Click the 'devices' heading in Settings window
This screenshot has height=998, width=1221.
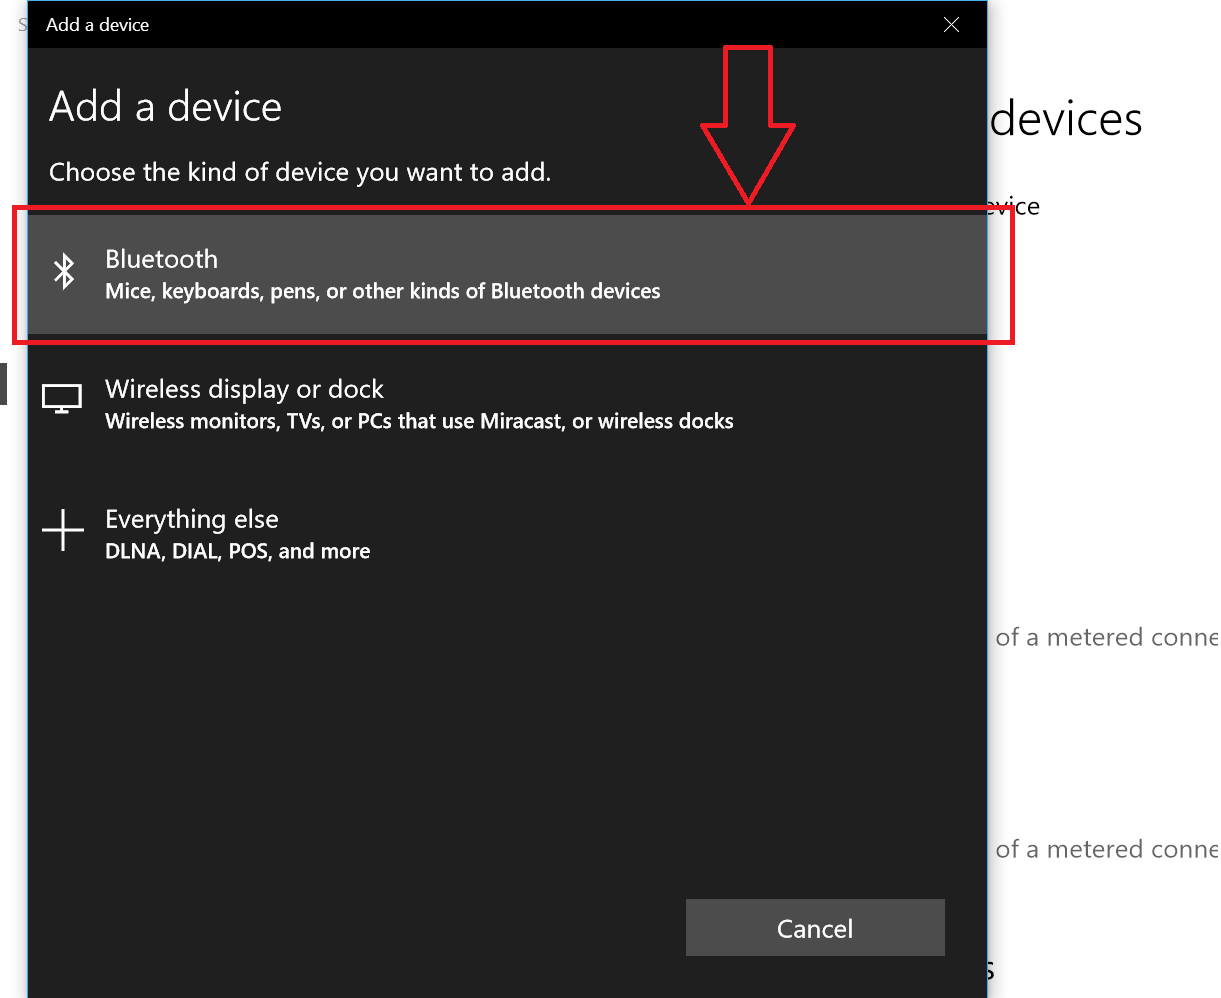[x=1066, y=119]
